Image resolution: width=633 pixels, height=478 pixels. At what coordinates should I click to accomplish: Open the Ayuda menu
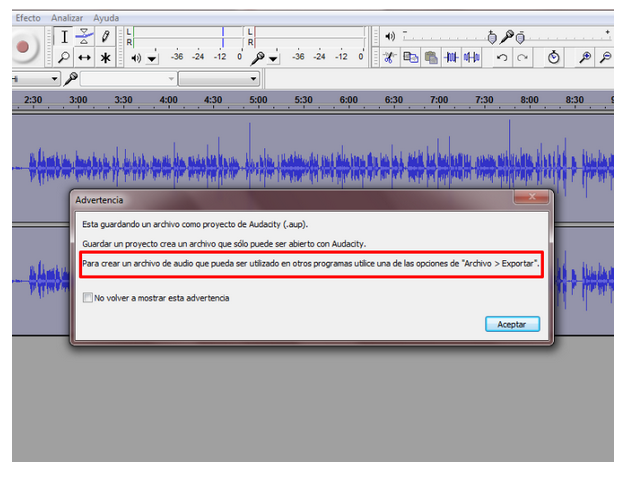[x=105, y=18]
